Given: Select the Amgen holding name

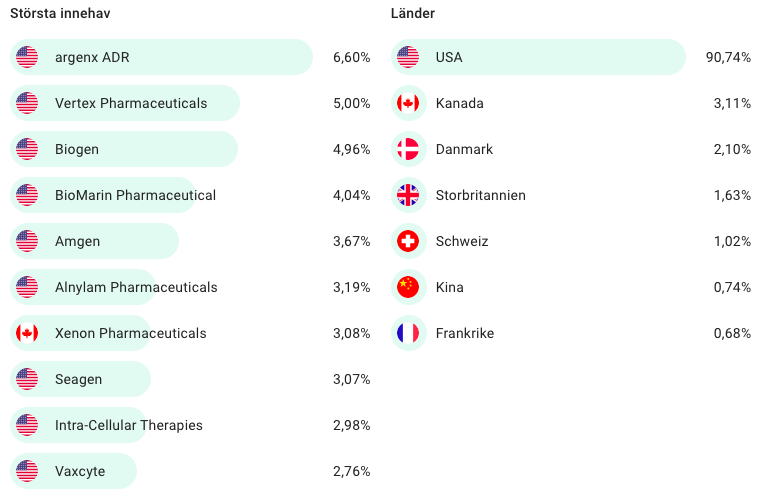Looking at the screenshot, I should 78,241.
